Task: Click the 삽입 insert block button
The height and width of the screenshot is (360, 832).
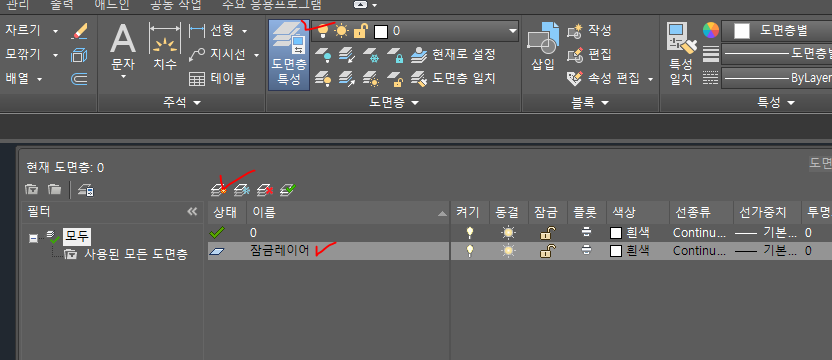Action: pyautogui.click(x=543, y=47)
